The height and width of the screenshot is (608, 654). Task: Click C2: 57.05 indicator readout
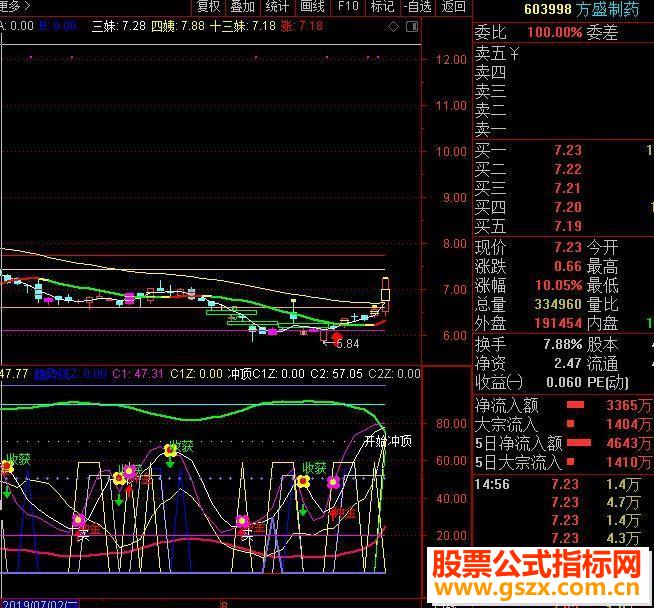click(336, 374)
